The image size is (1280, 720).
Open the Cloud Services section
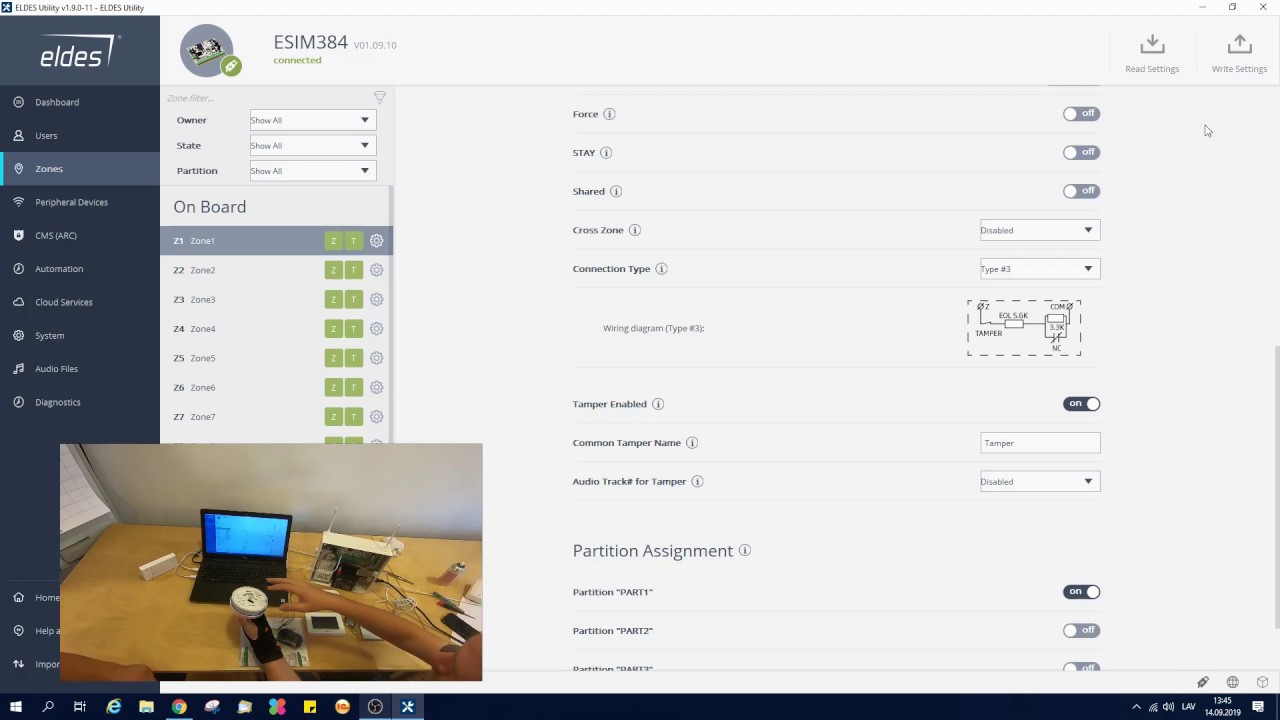pos(80,302)
